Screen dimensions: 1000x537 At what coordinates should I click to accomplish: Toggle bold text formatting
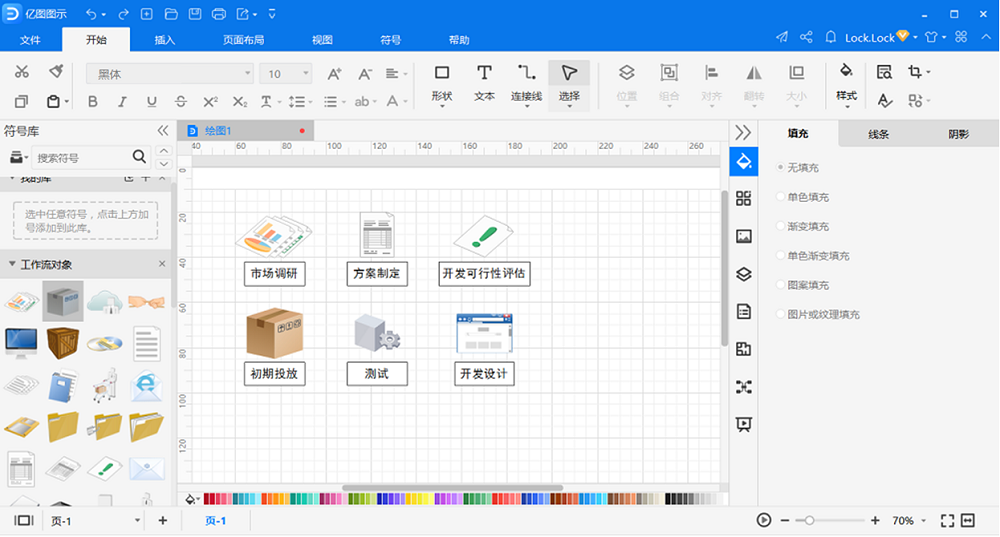pos(92,101)
